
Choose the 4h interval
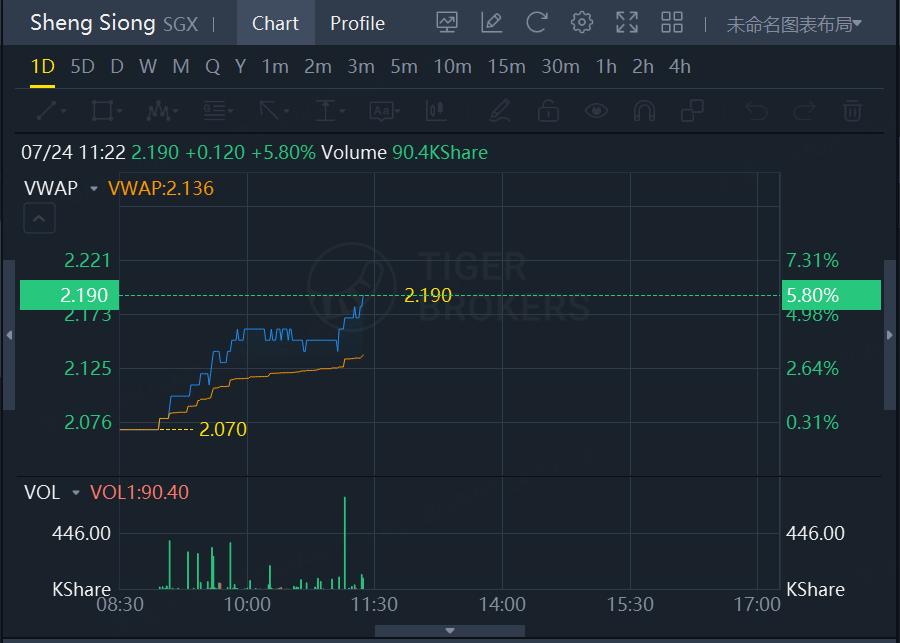679,67
